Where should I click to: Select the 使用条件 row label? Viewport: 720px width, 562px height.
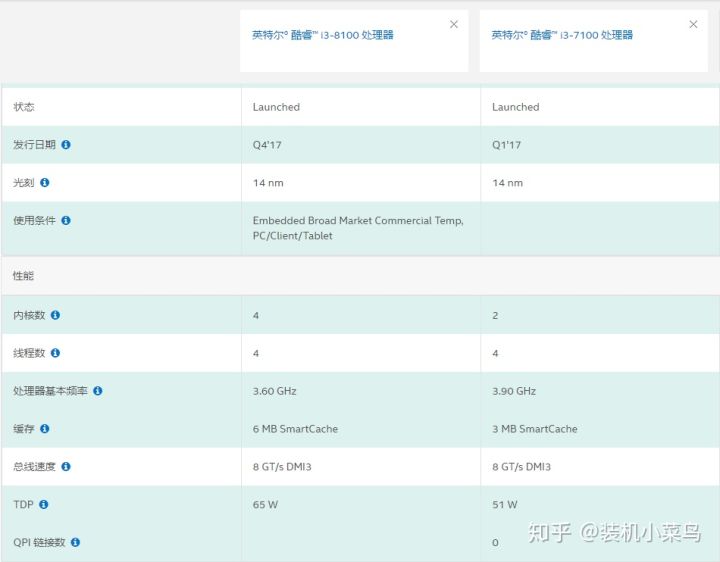point(34,220)
